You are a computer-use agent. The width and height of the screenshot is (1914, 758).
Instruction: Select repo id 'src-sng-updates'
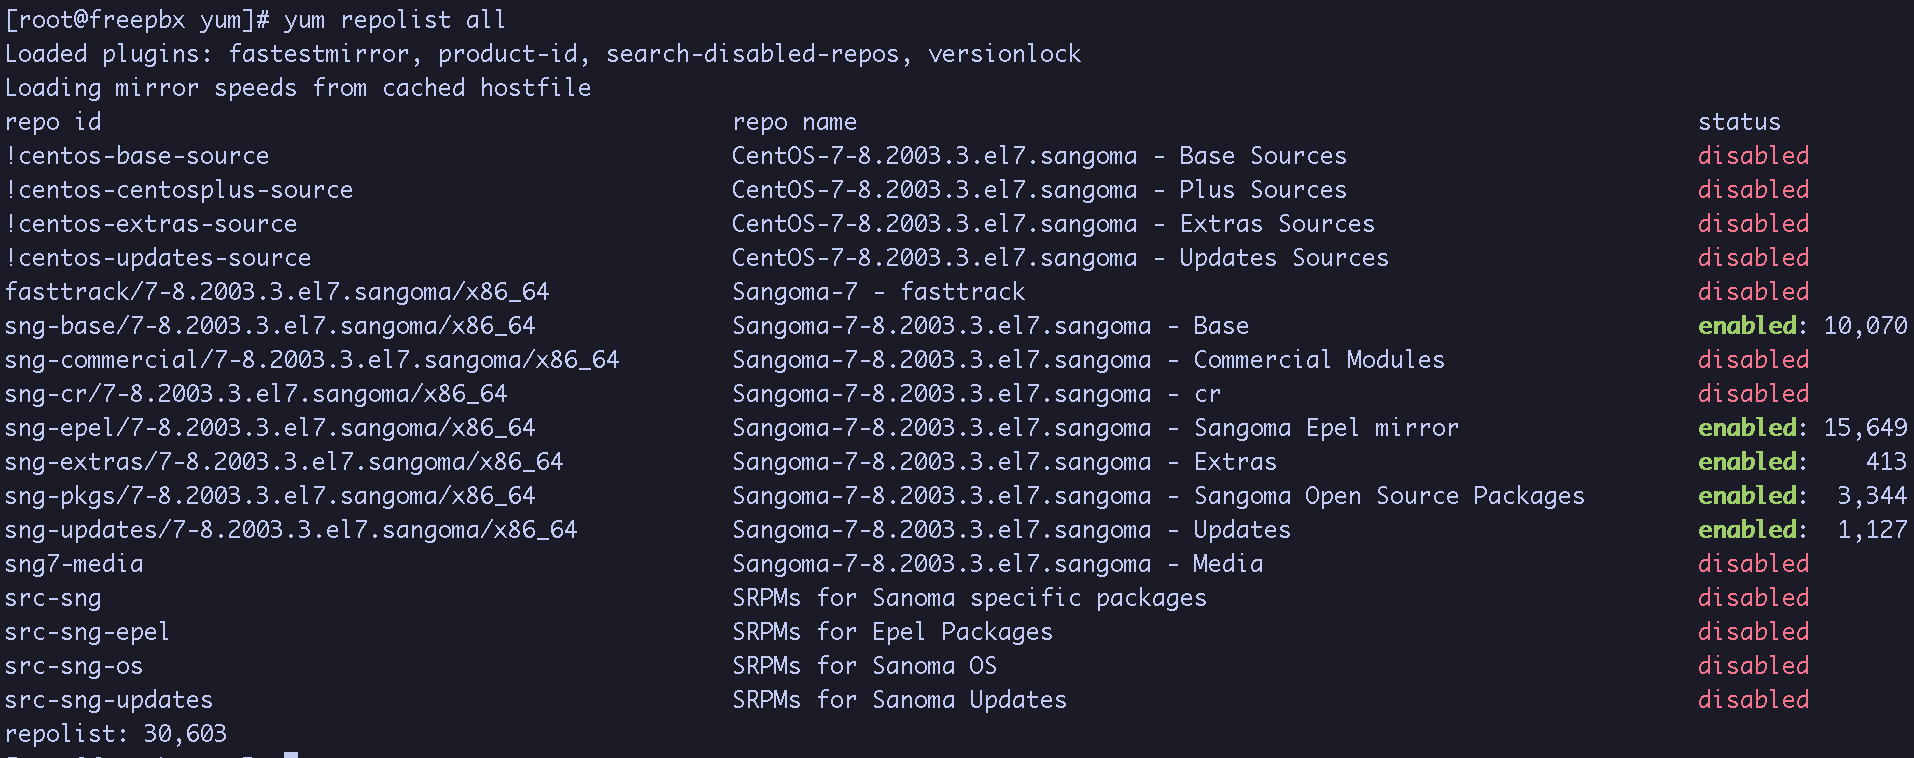pyautogui.click(x=109, y=700)
